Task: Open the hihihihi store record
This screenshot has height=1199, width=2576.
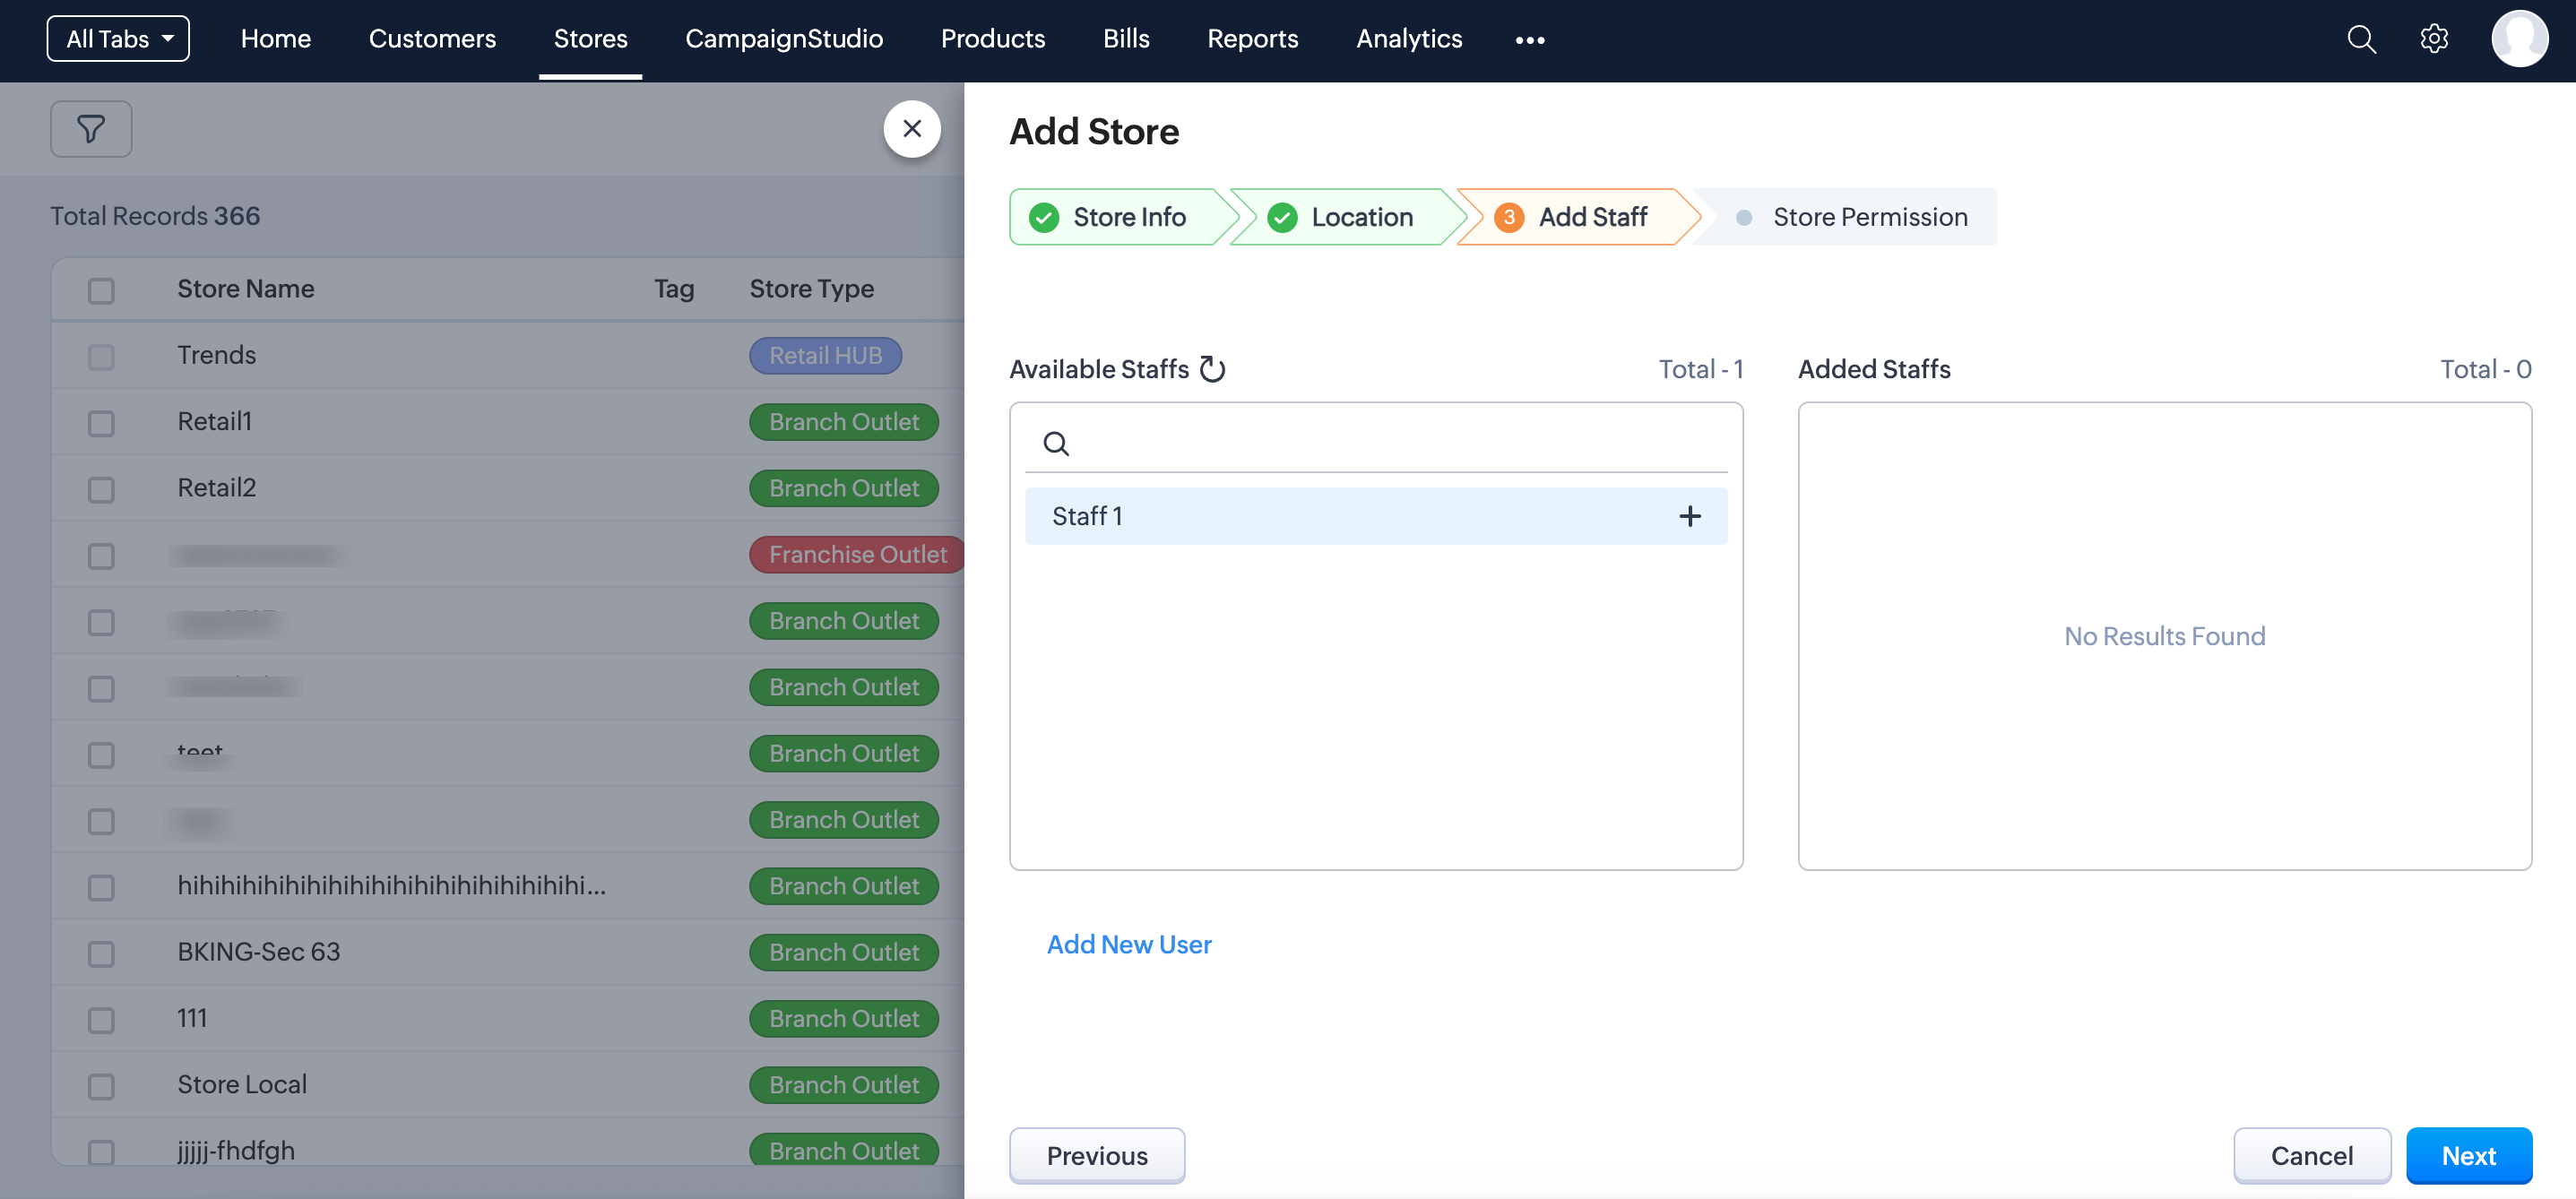Action: coord(392,885)
